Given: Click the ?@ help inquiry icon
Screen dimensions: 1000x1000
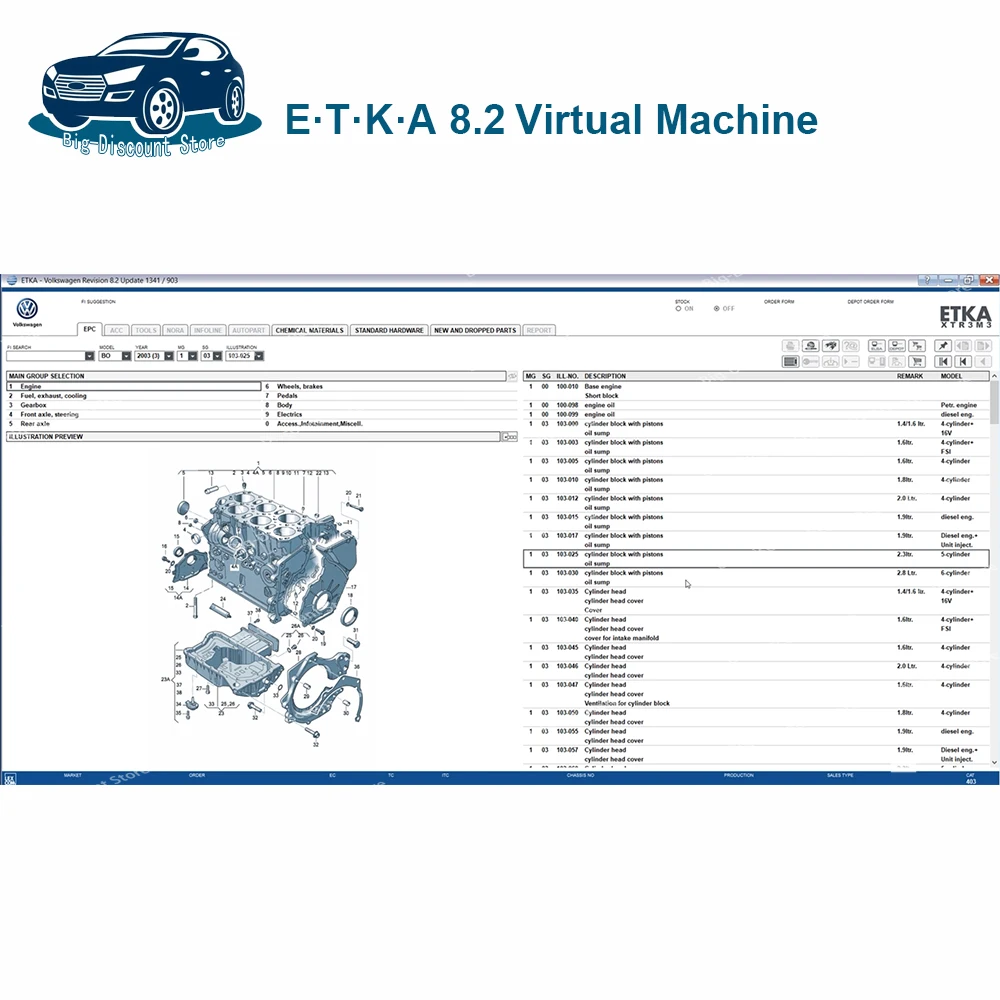Looking at the screenshot, I should point(851,346).
